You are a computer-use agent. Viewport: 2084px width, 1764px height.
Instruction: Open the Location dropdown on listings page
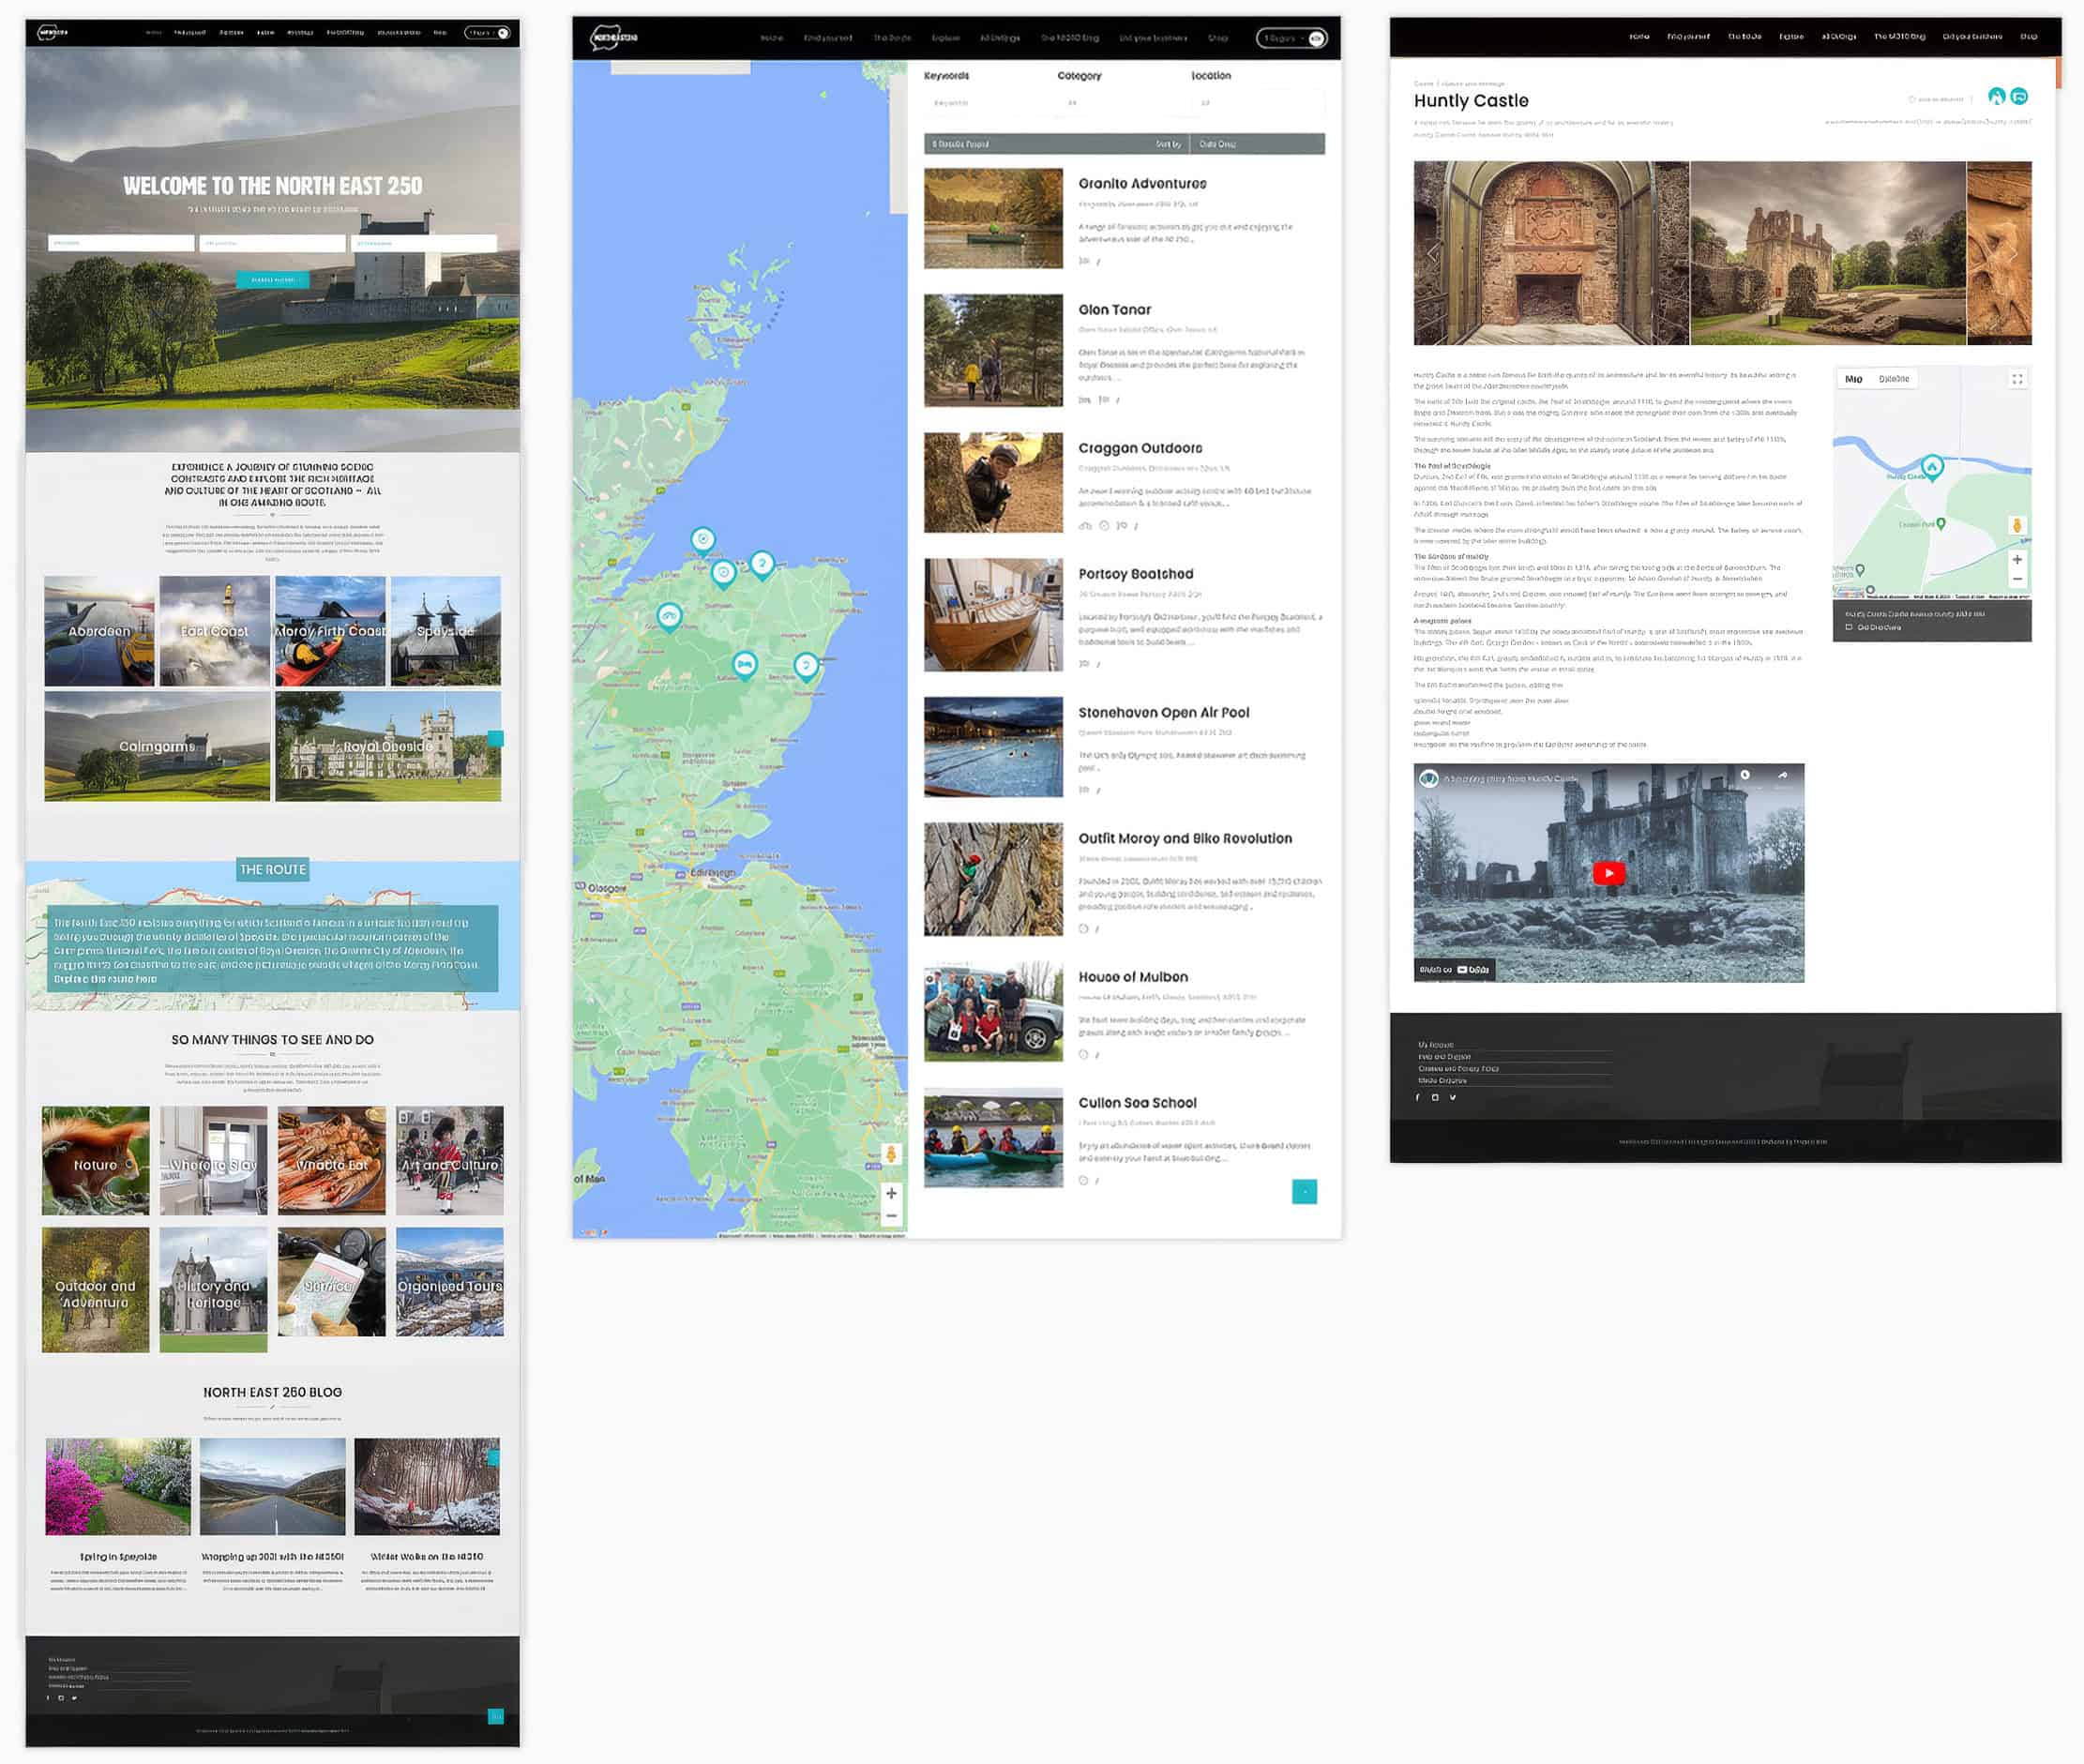(x=1258, y=103)
